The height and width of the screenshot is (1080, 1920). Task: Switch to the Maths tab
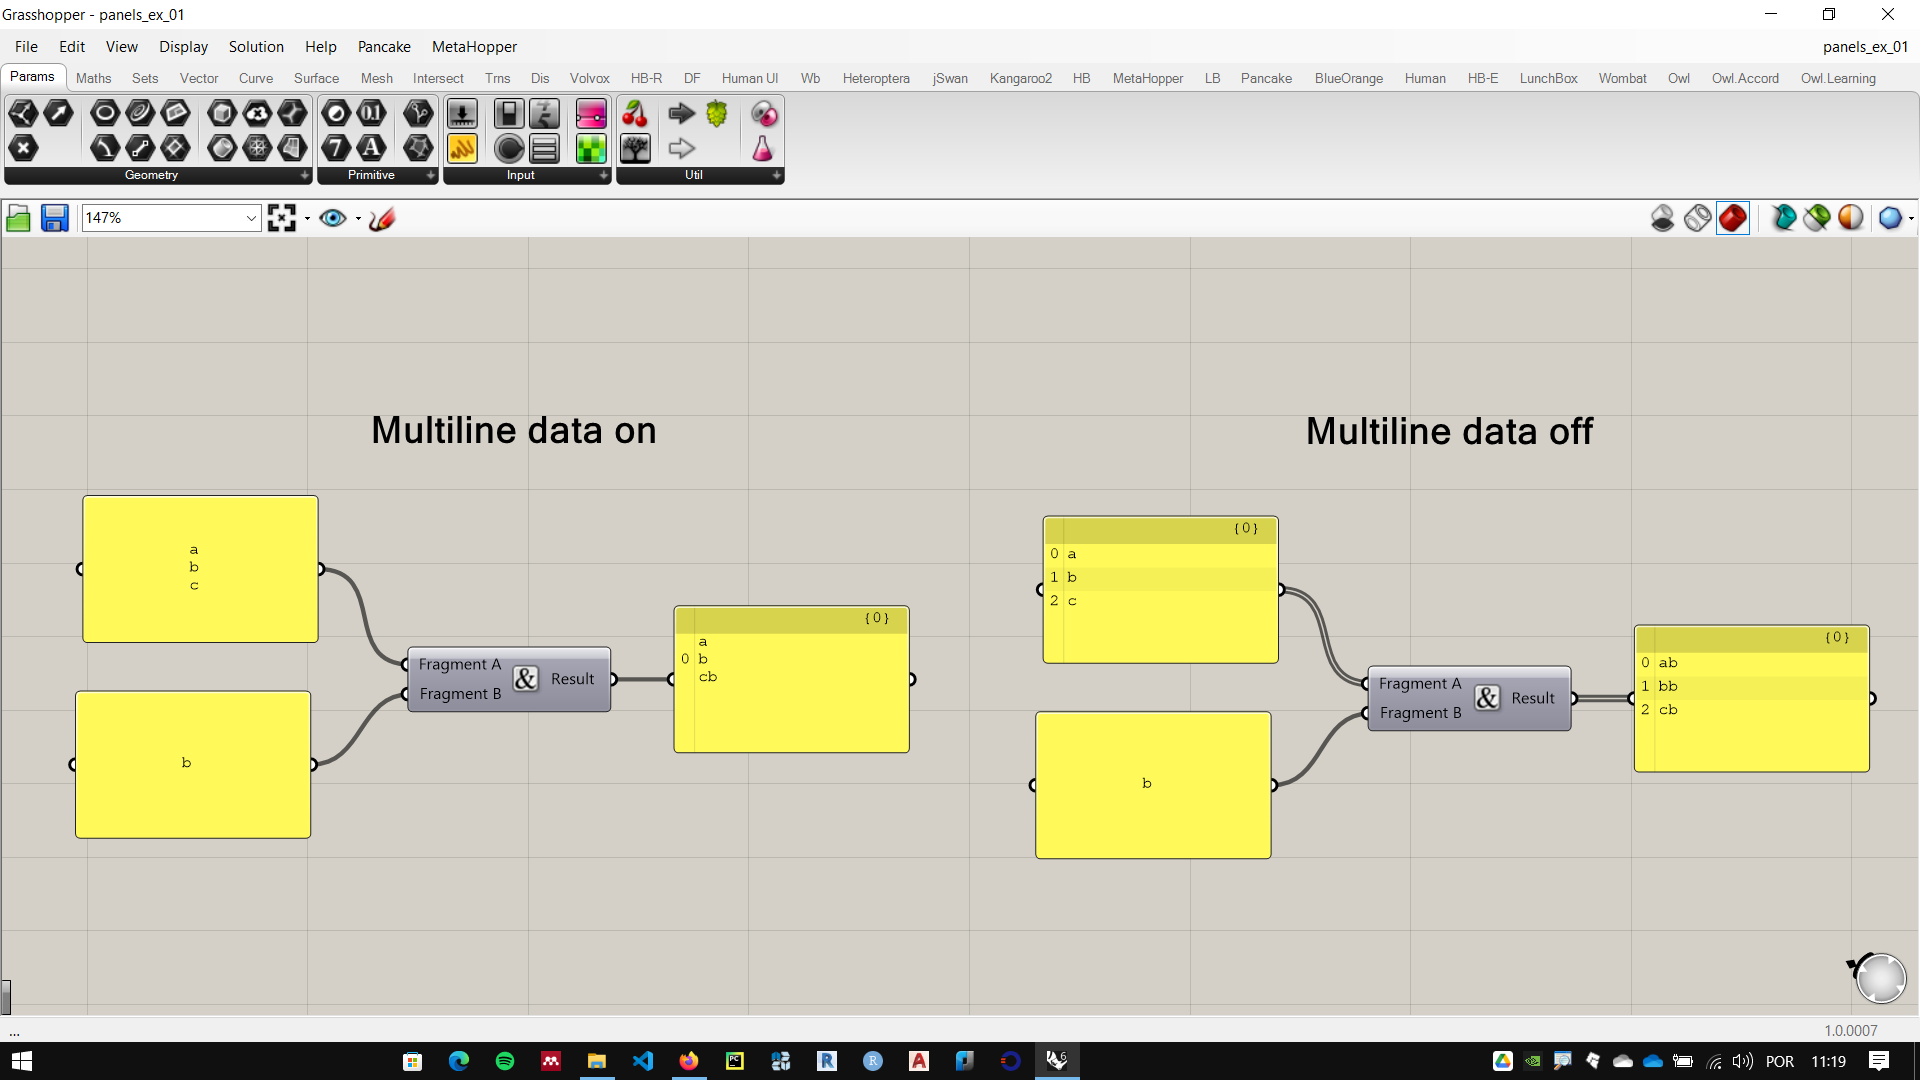(x=93, y=78)
